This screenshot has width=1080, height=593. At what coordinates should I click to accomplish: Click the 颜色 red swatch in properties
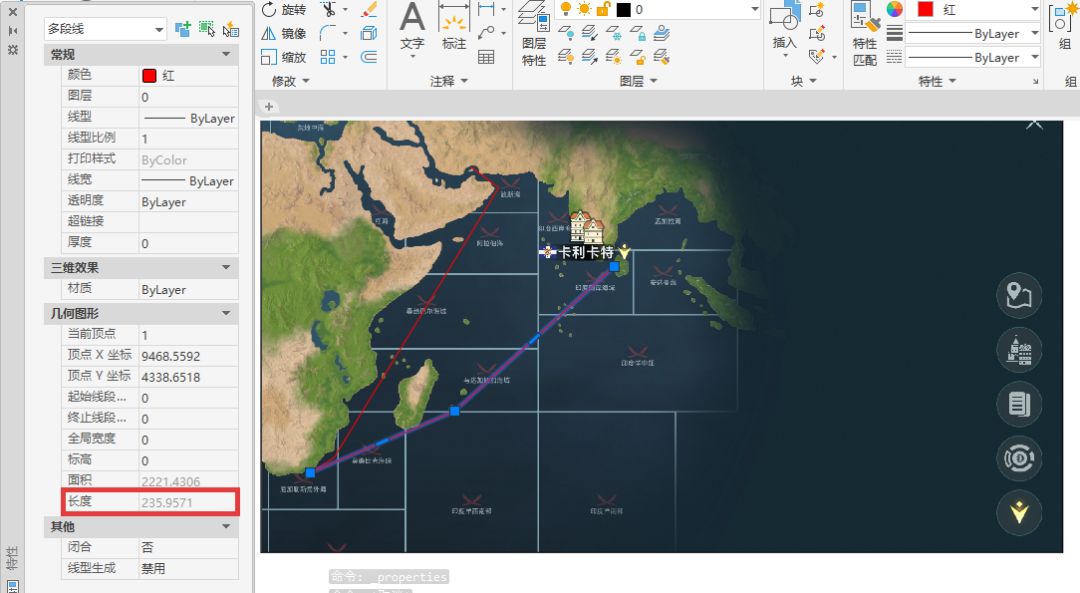(x=149, y=76)
